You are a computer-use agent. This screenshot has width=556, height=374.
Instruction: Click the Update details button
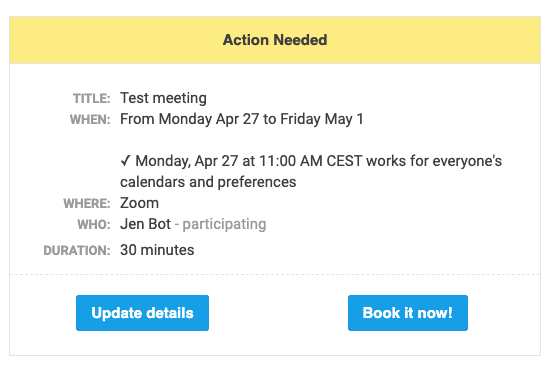click(x=142, y=313)
